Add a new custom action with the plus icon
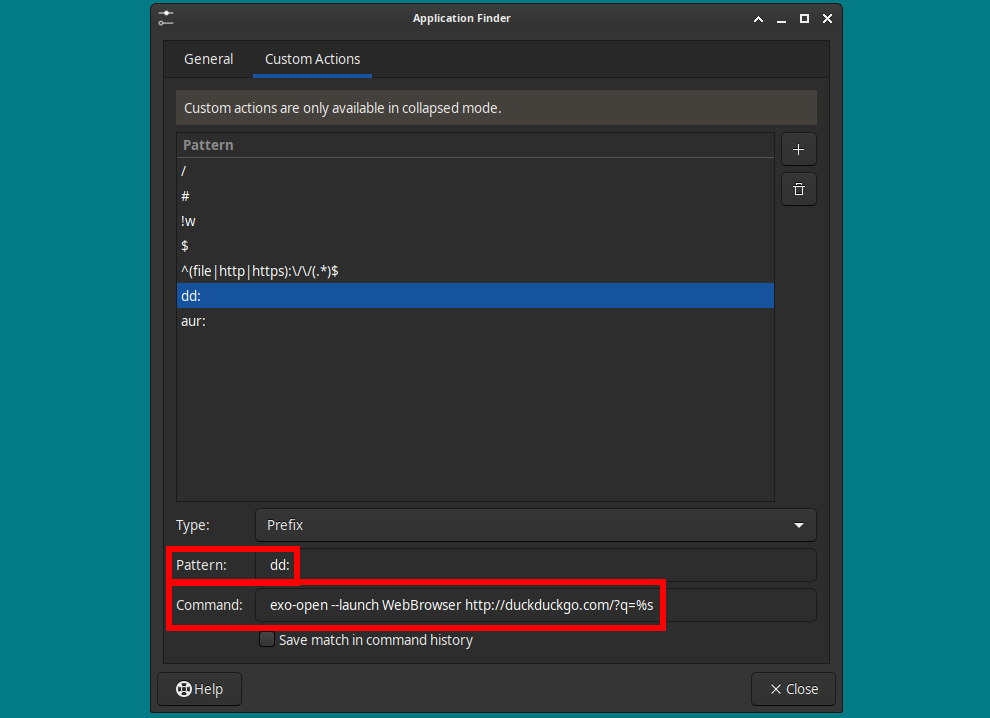This screenshot has height=718, width=990. point(798,148)
